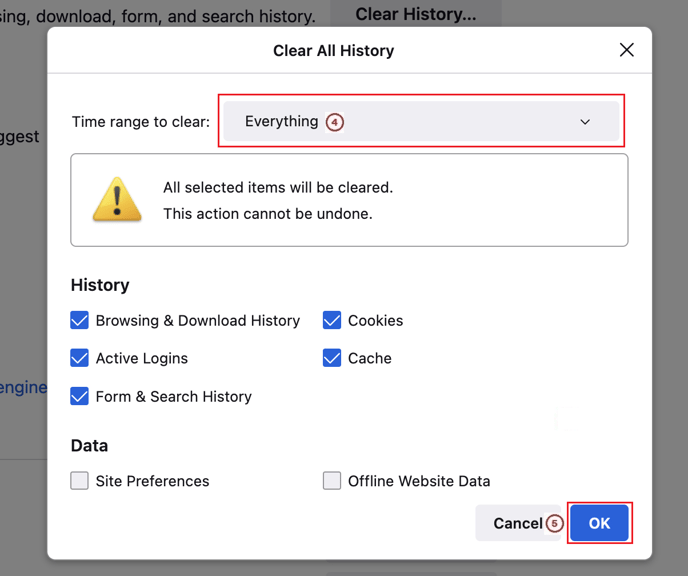Screen dimensions: 688x576
Task: Uncheck Browsing & Download History
Action: [80, 321]
